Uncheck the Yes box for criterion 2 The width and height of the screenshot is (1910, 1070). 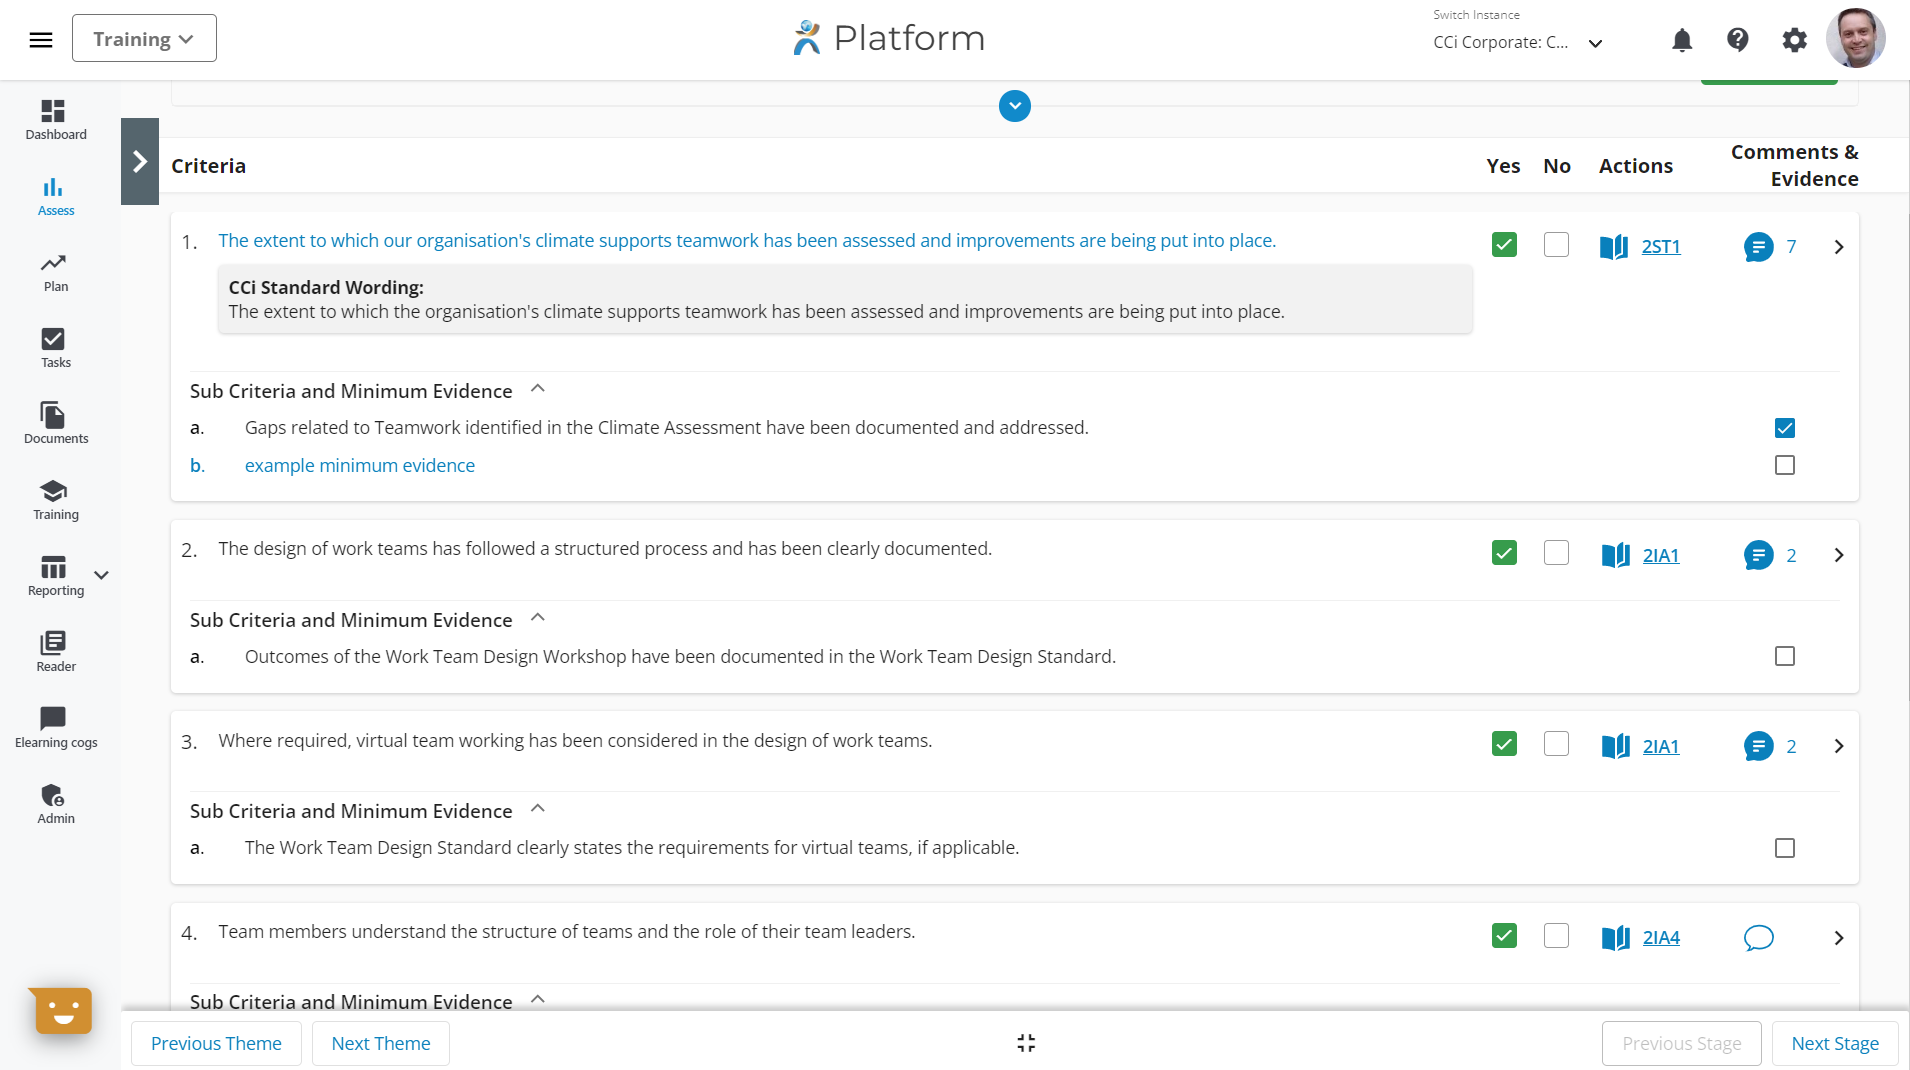(1504, 553)
